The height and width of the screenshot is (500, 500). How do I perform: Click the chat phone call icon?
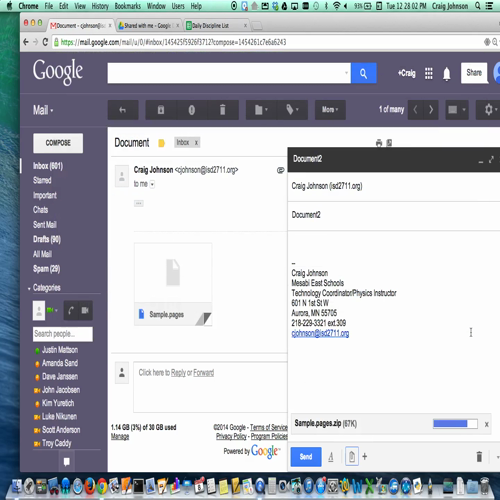(71, 311)
